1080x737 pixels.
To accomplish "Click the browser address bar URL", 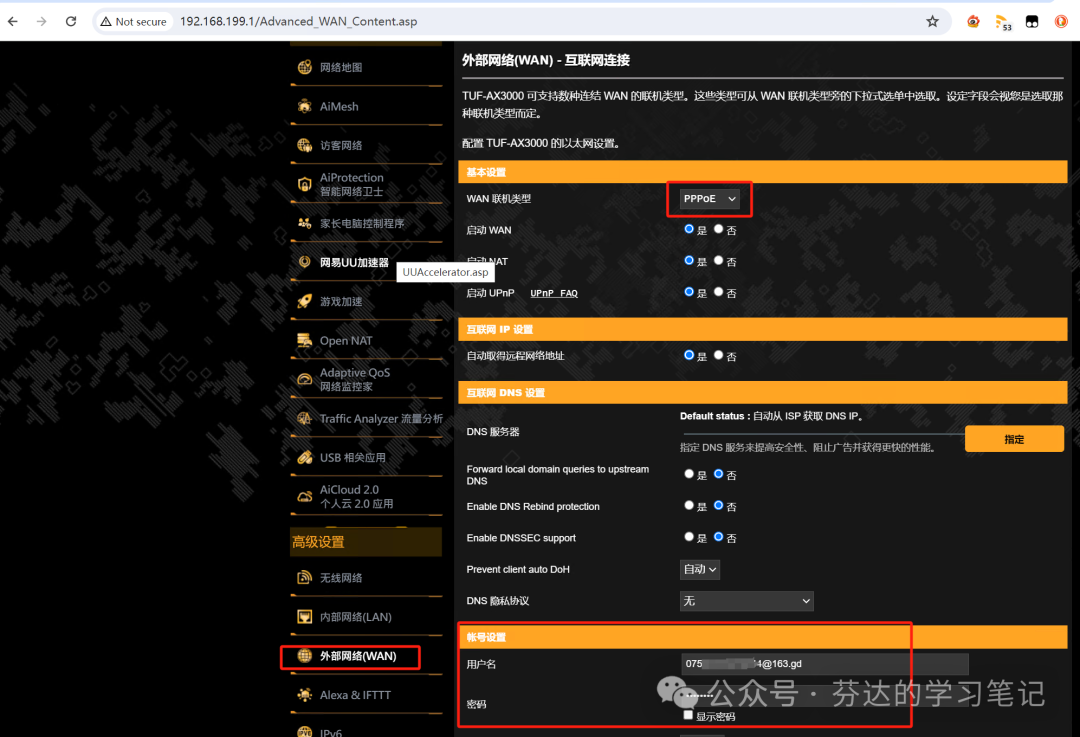I will 298,21.
